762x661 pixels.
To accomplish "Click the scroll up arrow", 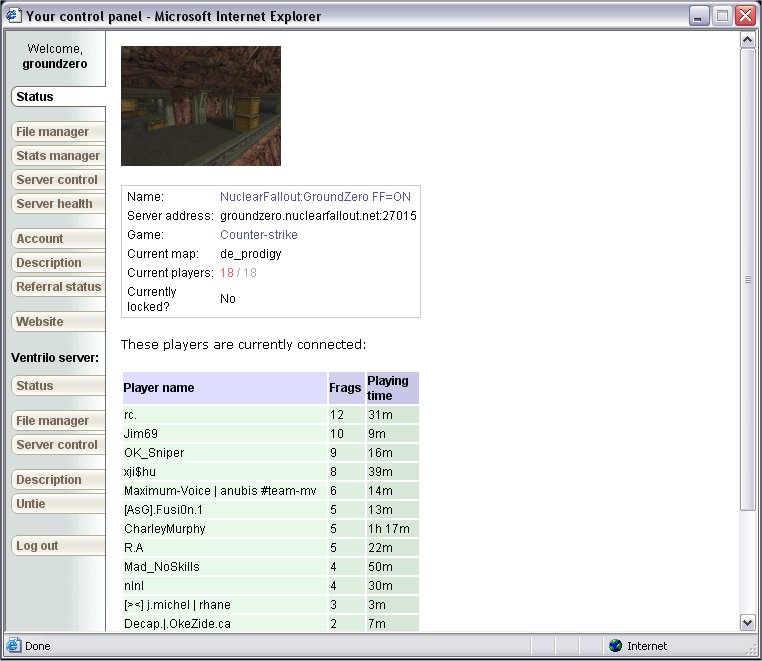I will (x=747, y=40).
